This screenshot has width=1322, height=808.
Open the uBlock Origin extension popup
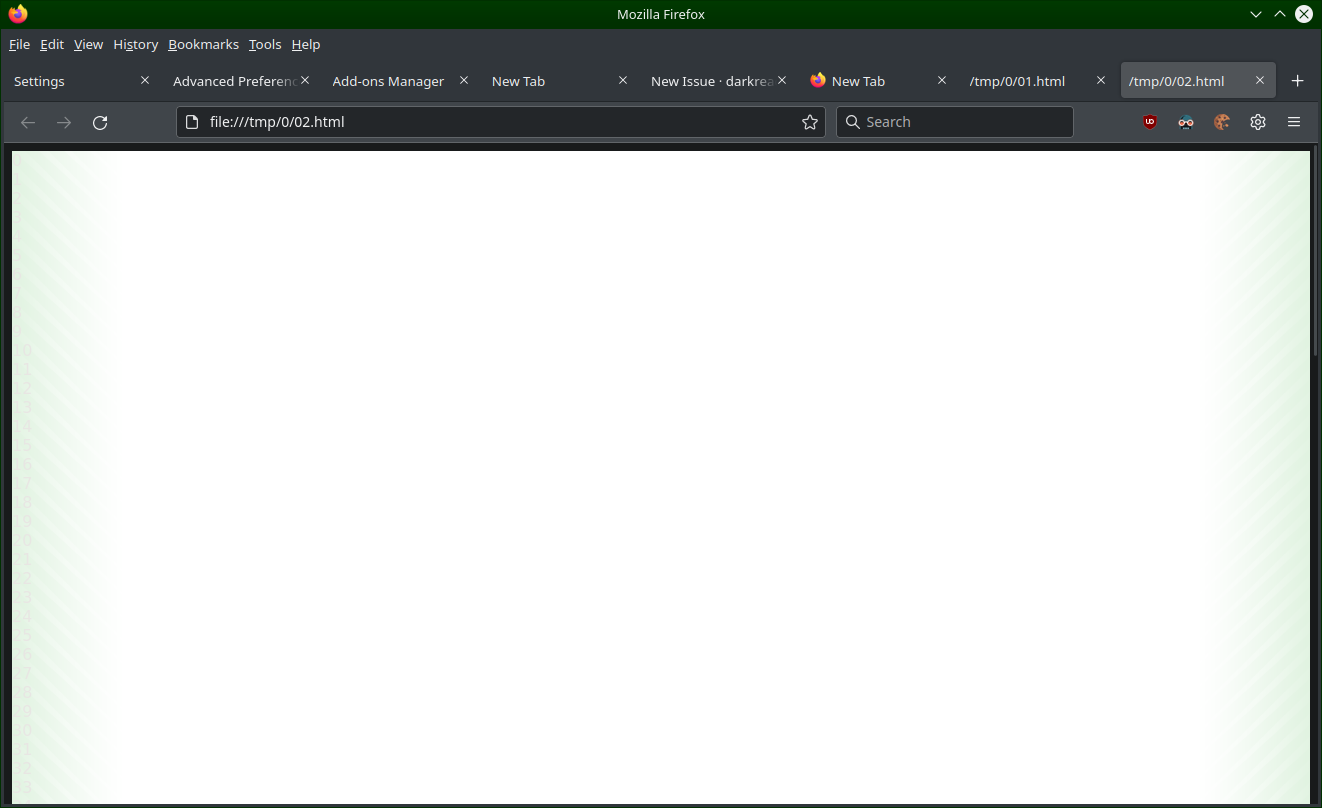tap(1149, 121)
